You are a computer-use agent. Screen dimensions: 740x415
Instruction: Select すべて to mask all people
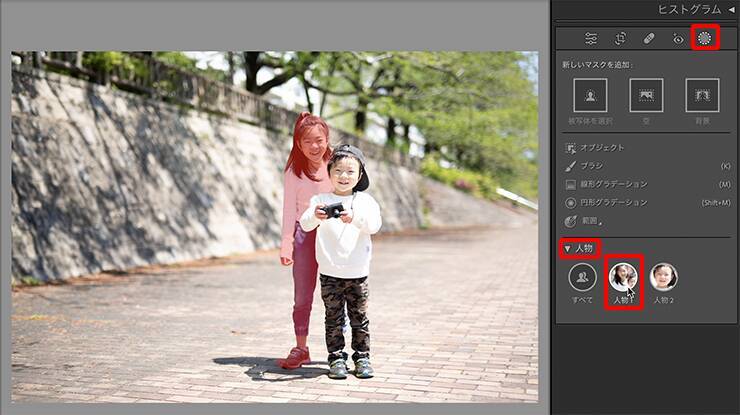click(x=582, y=277)
